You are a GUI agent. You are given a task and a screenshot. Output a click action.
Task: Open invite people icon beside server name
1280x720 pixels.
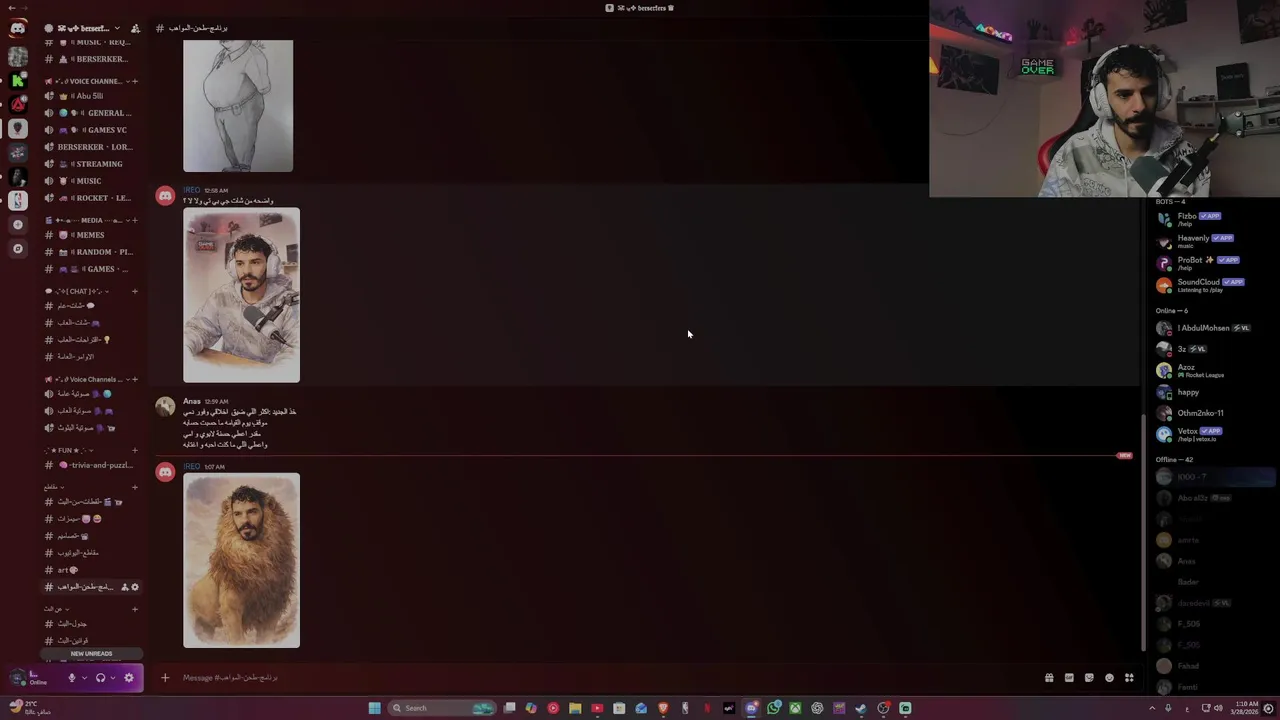point(136,28)
